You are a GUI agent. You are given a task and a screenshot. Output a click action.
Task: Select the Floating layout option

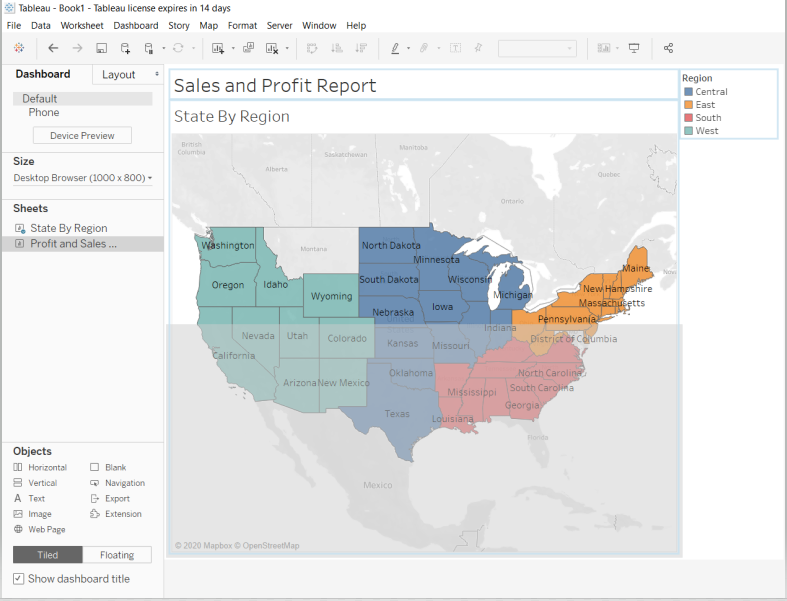[117, 555]
